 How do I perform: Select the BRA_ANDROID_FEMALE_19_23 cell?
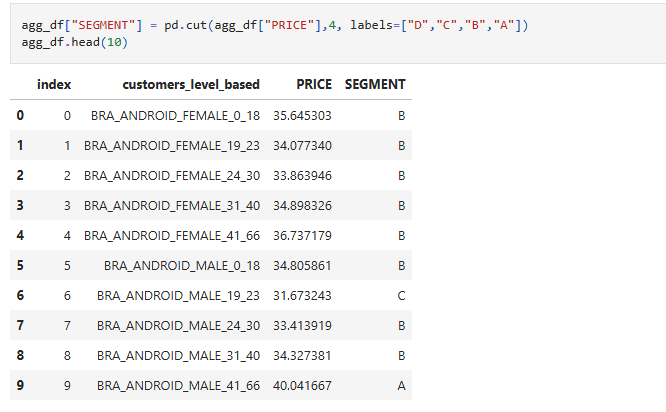pos(172,145)
